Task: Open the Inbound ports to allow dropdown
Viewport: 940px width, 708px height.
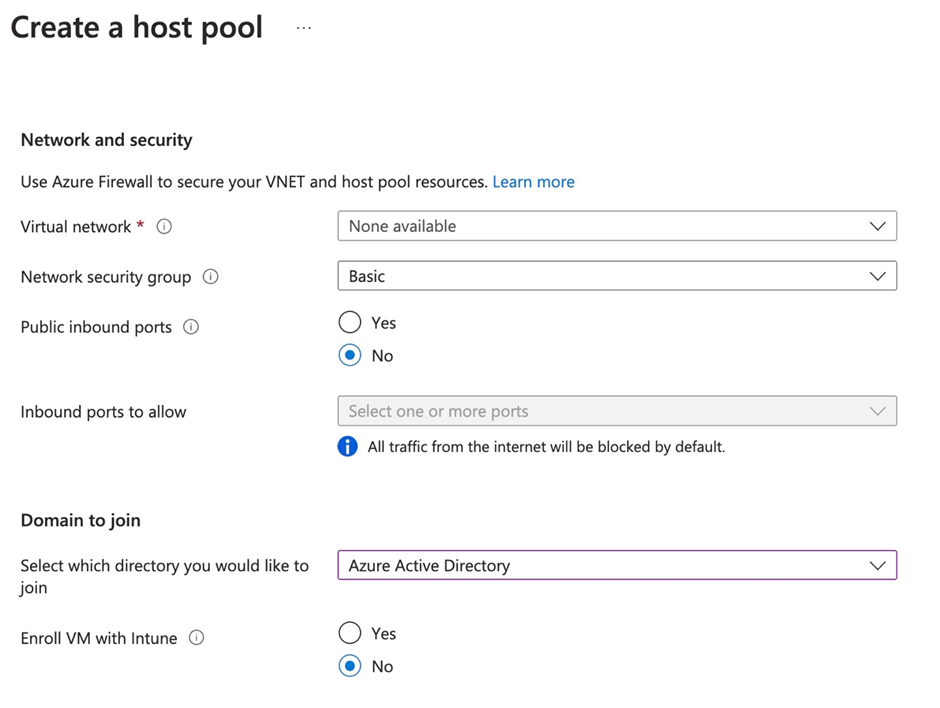Action: (x=617, y=411)
